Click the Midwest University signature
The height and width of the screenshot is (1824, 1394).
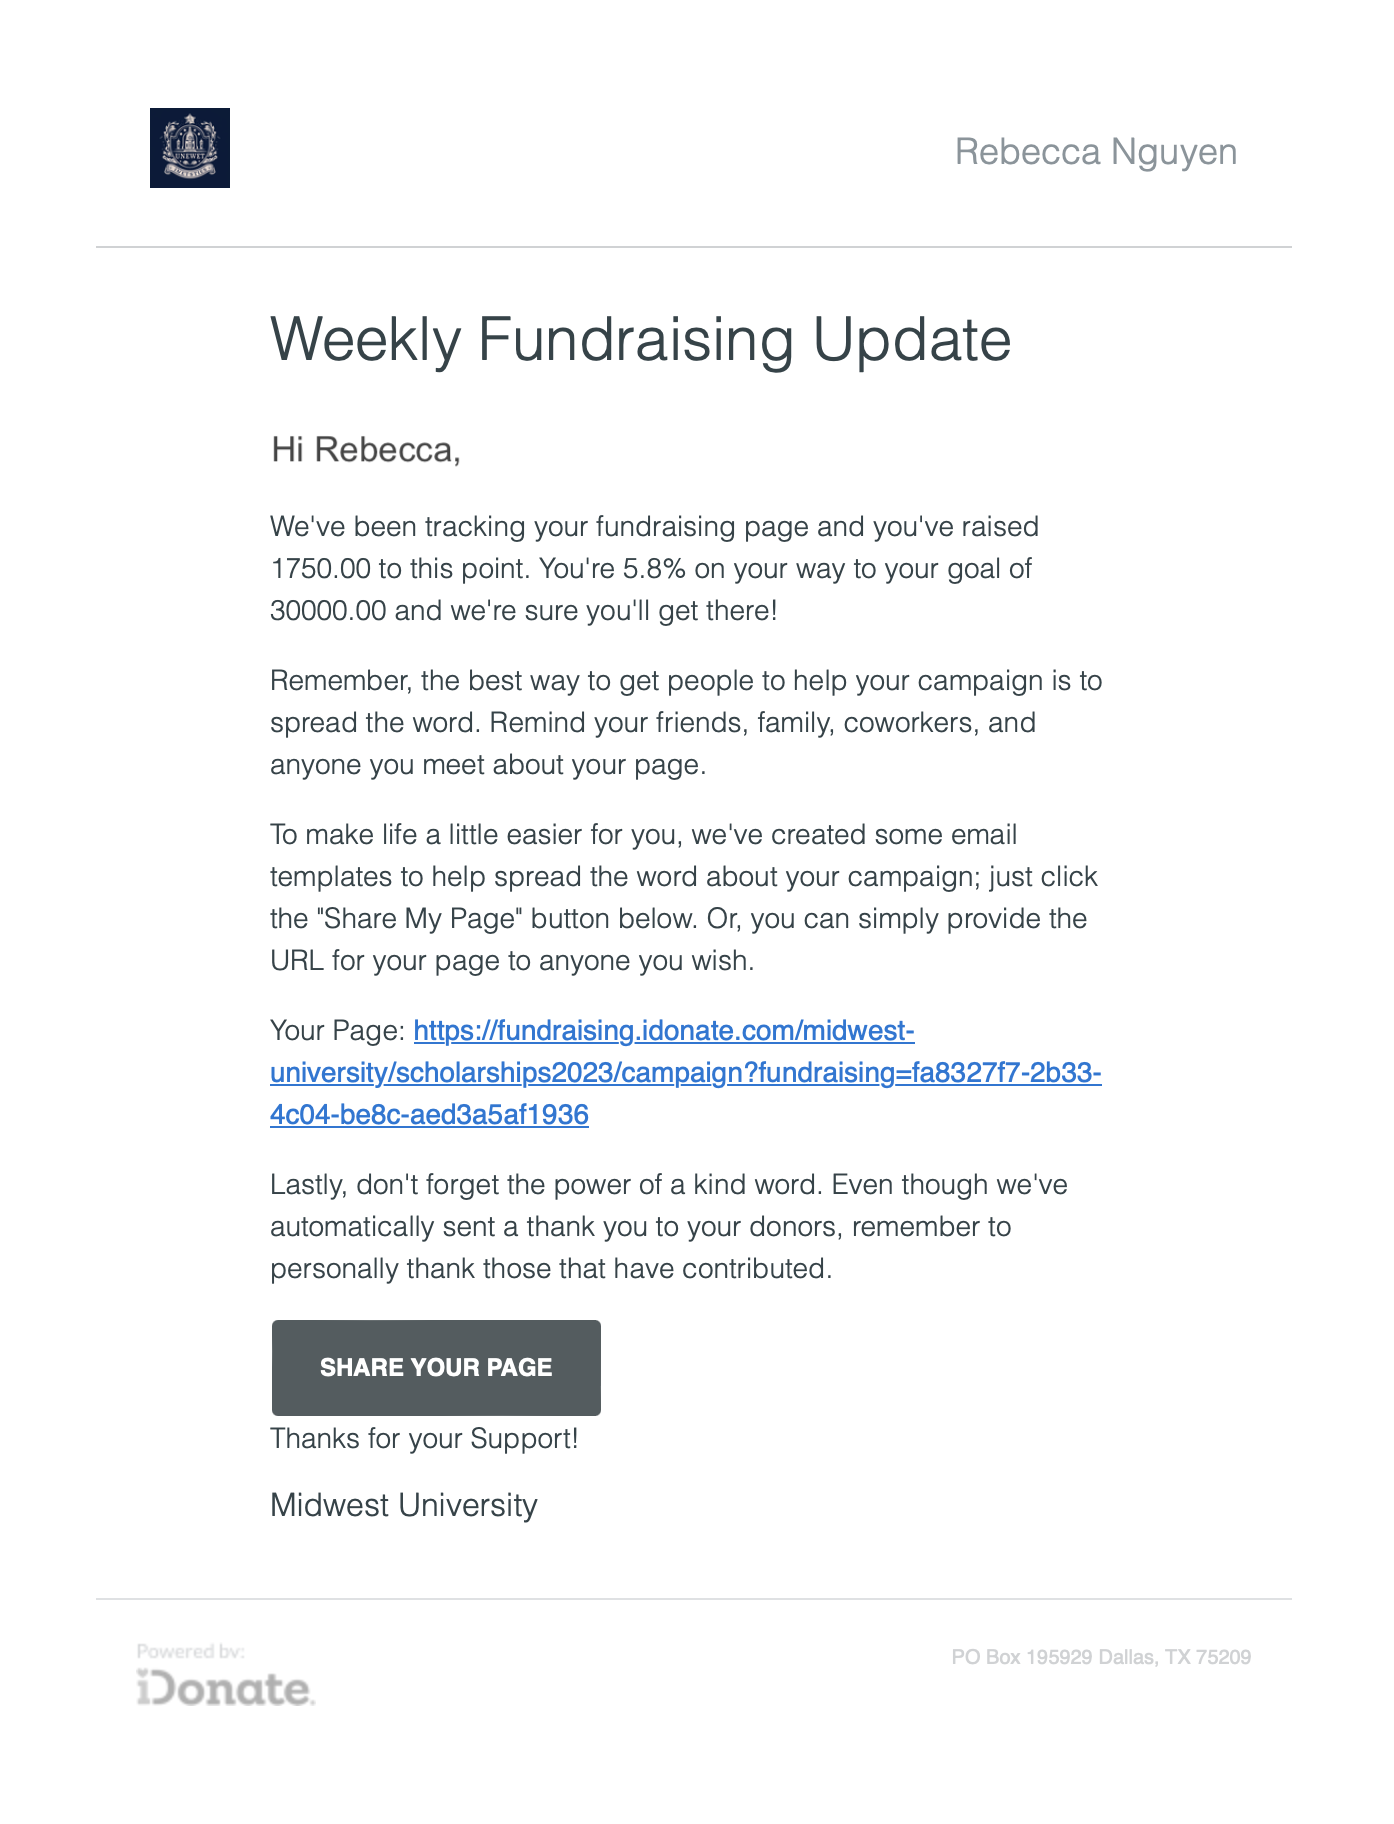[404, 1505]
